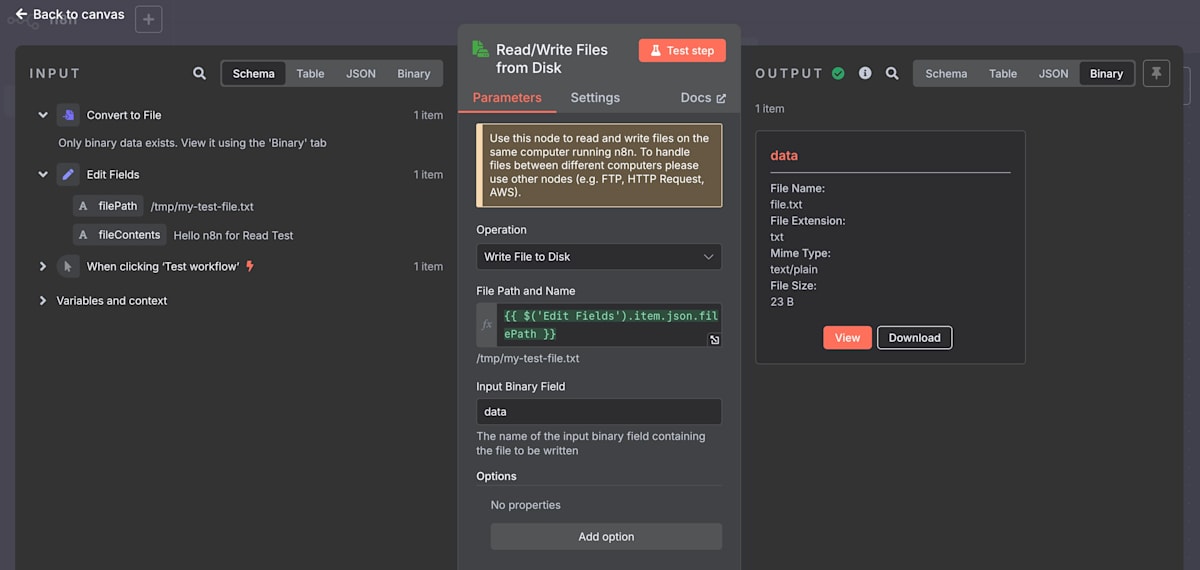
Task: Click the lightning bolt trigger icon
Action: (x=250, y=266)
